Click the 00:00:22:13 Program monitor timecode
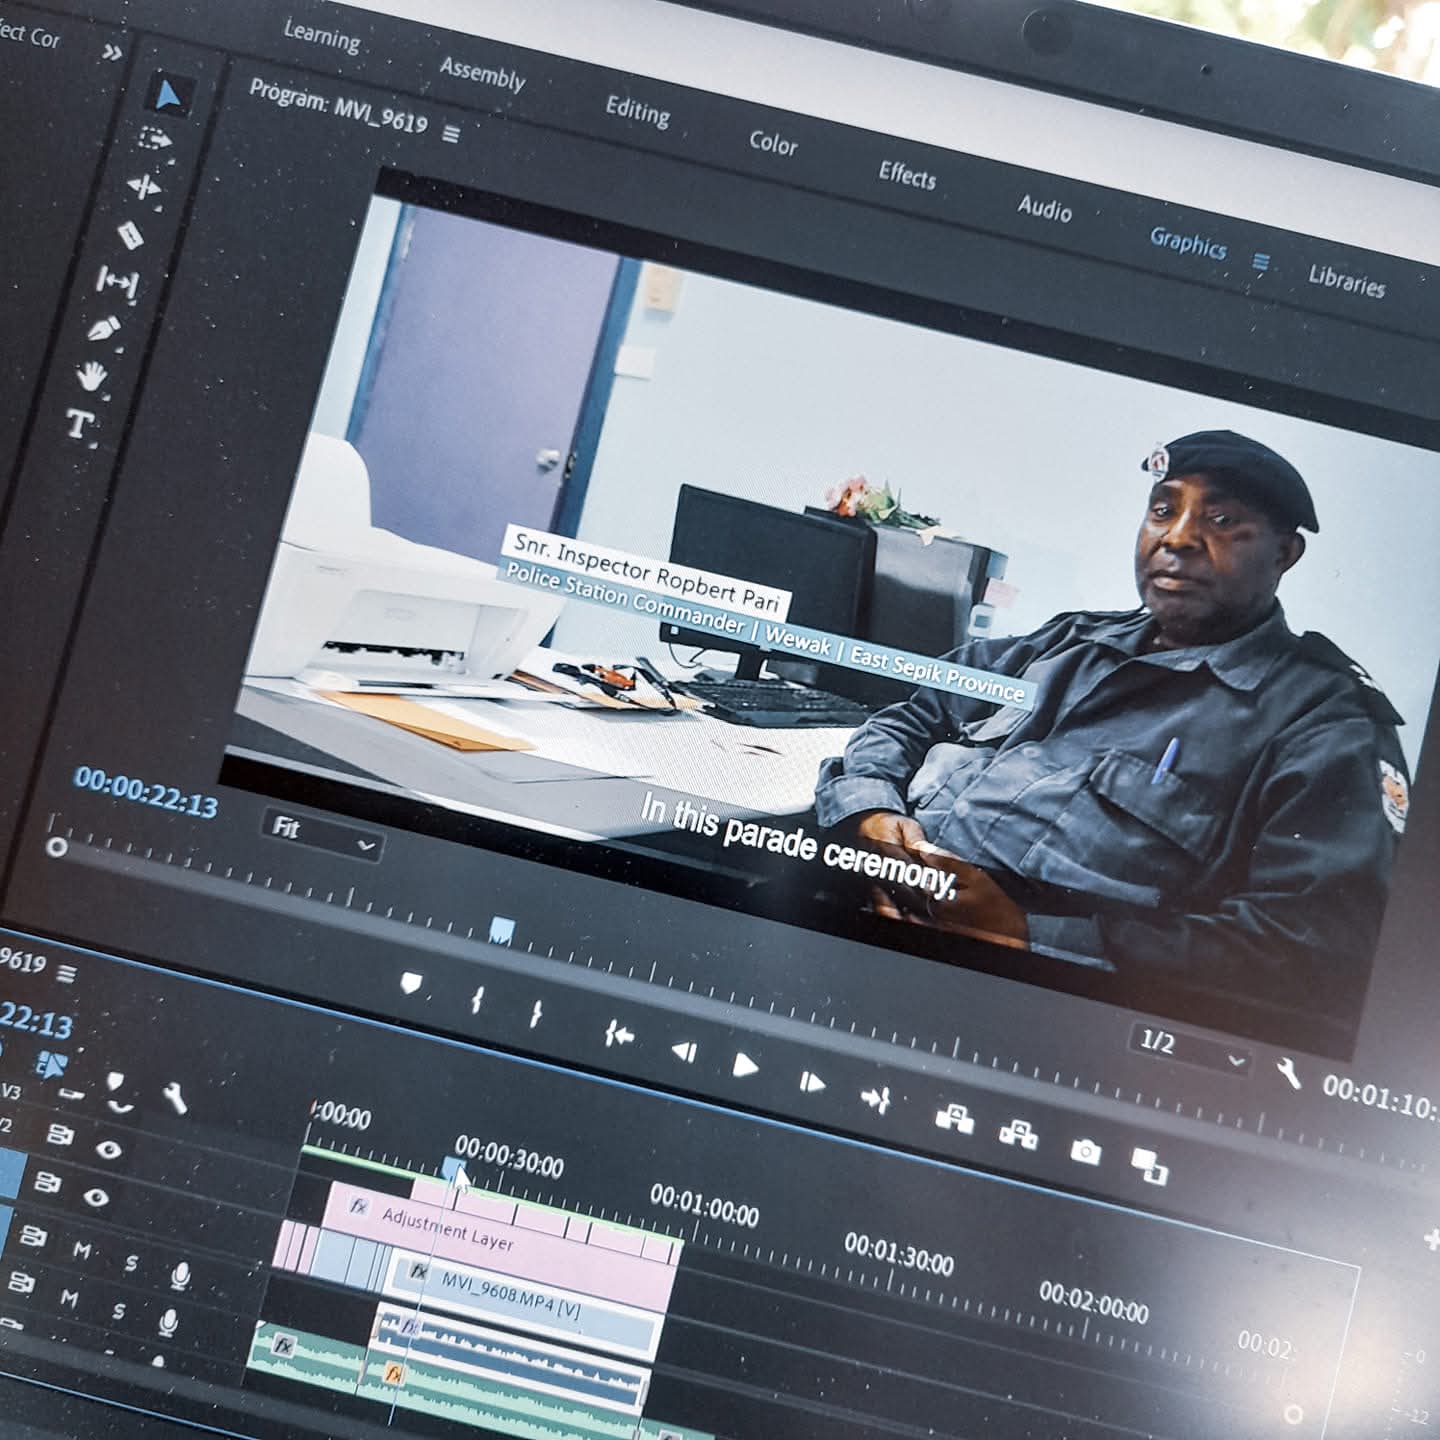This screenshot has height=1440, width=1440. [x=146, y=792]
